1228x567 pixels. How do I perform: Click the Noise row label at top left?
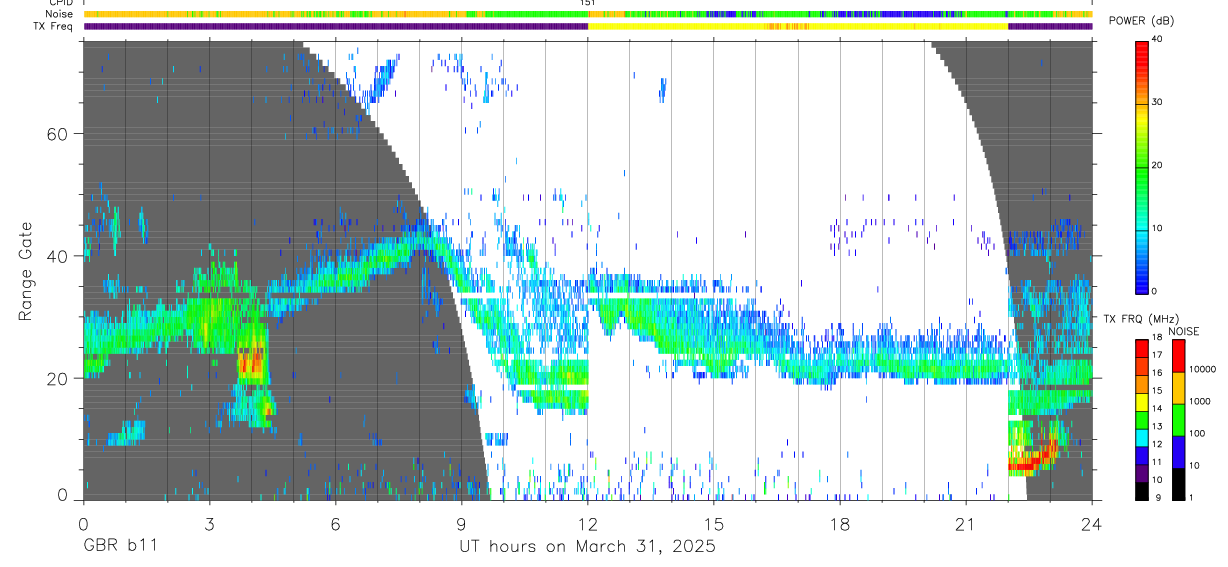pos(59,14)
